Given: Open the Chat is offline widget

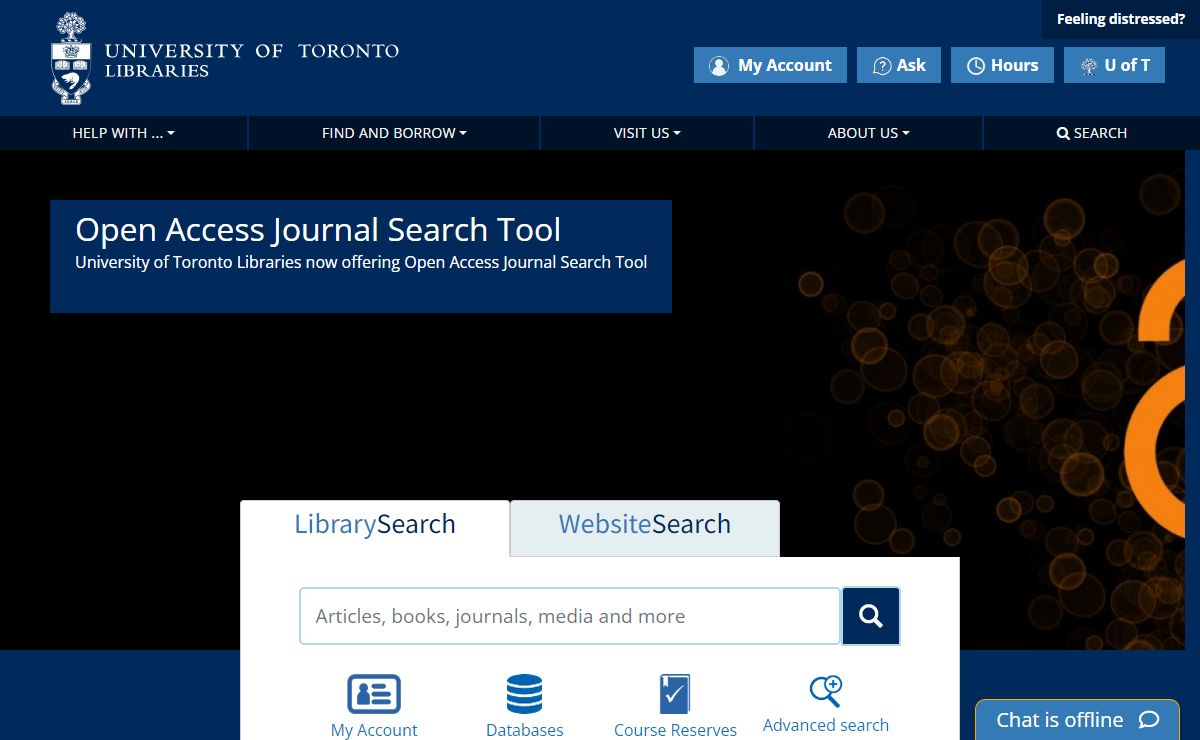Looking at the screenshot, I should coord(1078,720).
